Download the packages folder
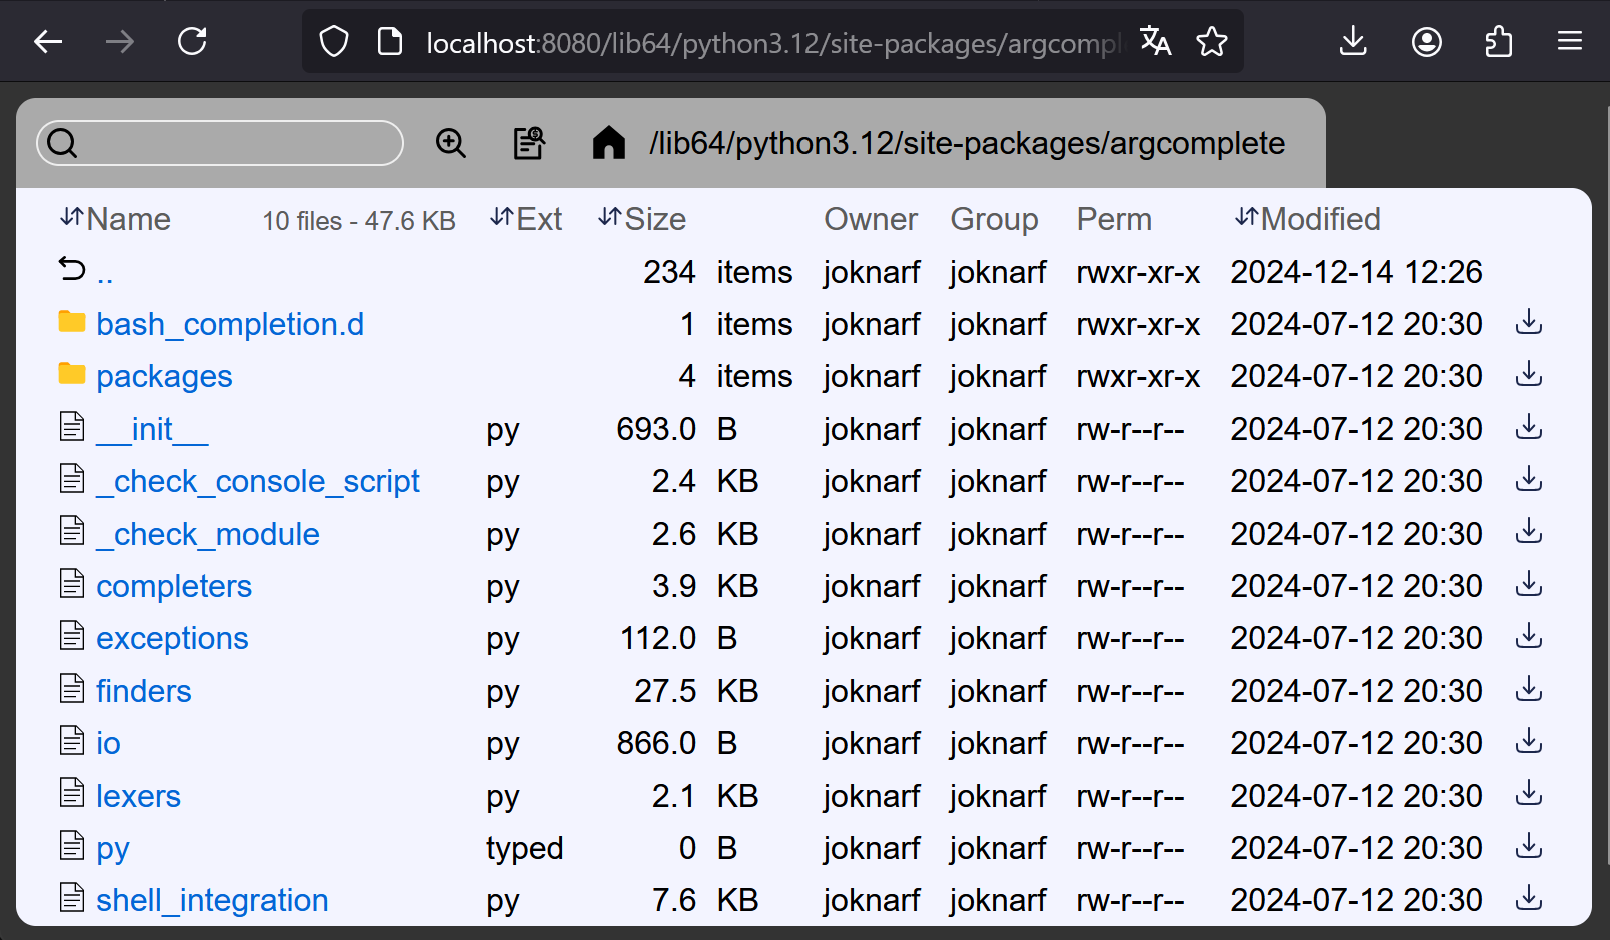 pos(1529,375)
